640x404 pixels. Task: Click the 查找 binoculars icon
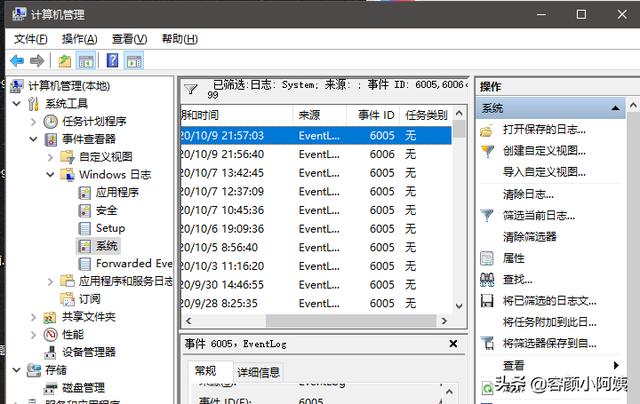click(487, 280)
